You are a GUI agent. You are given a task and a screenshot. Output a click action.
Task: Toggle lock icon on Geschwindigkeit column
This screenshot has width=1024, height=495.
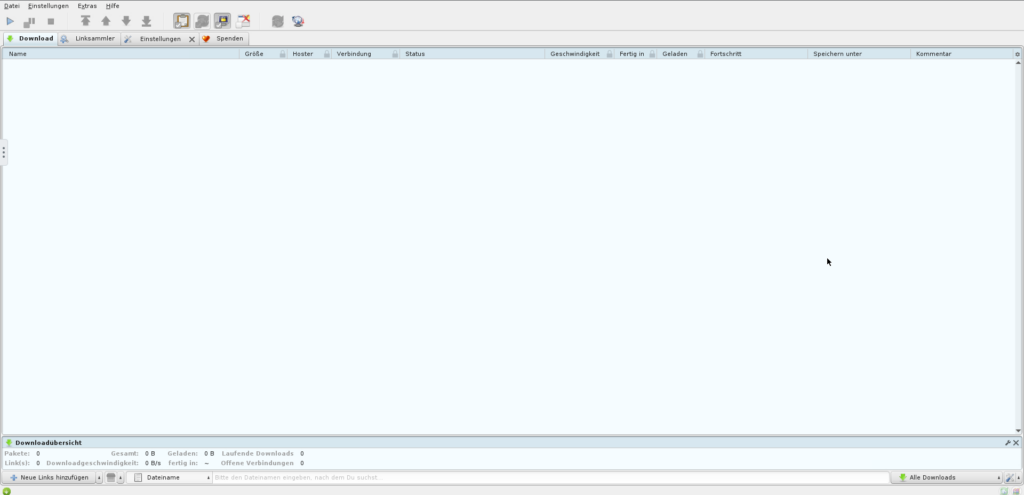coord(610,54)
